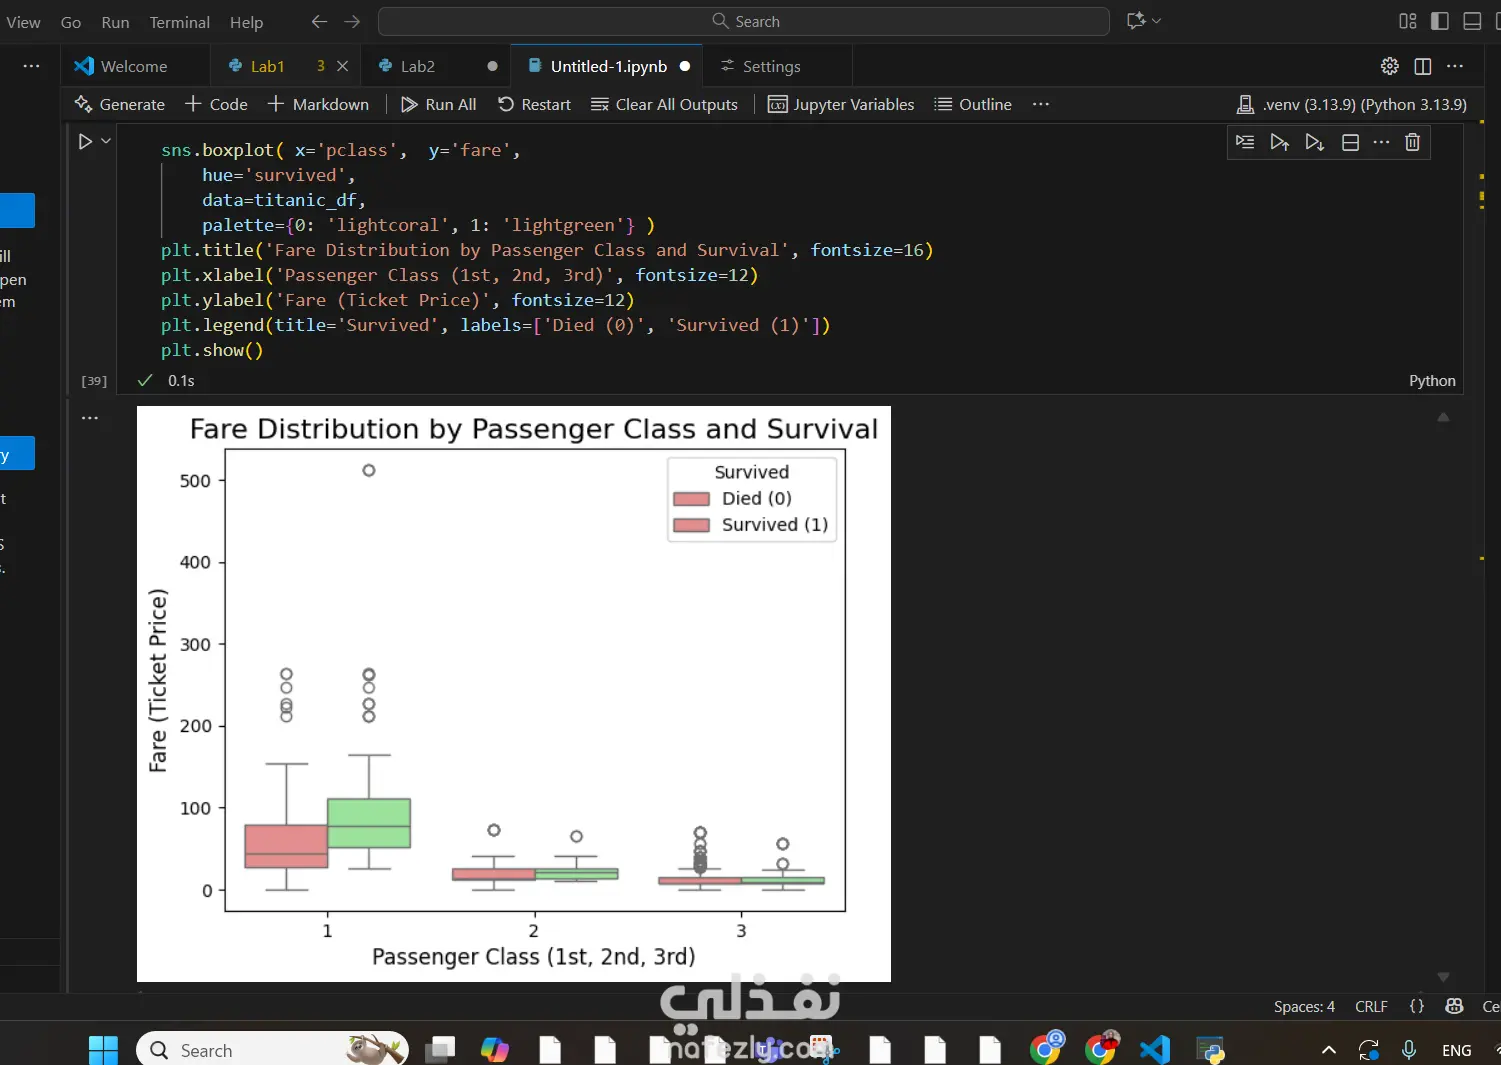Delete the current cell with trash icon
Image resolution: width=1501 pixels, height=1065 pixels.
1412,142
